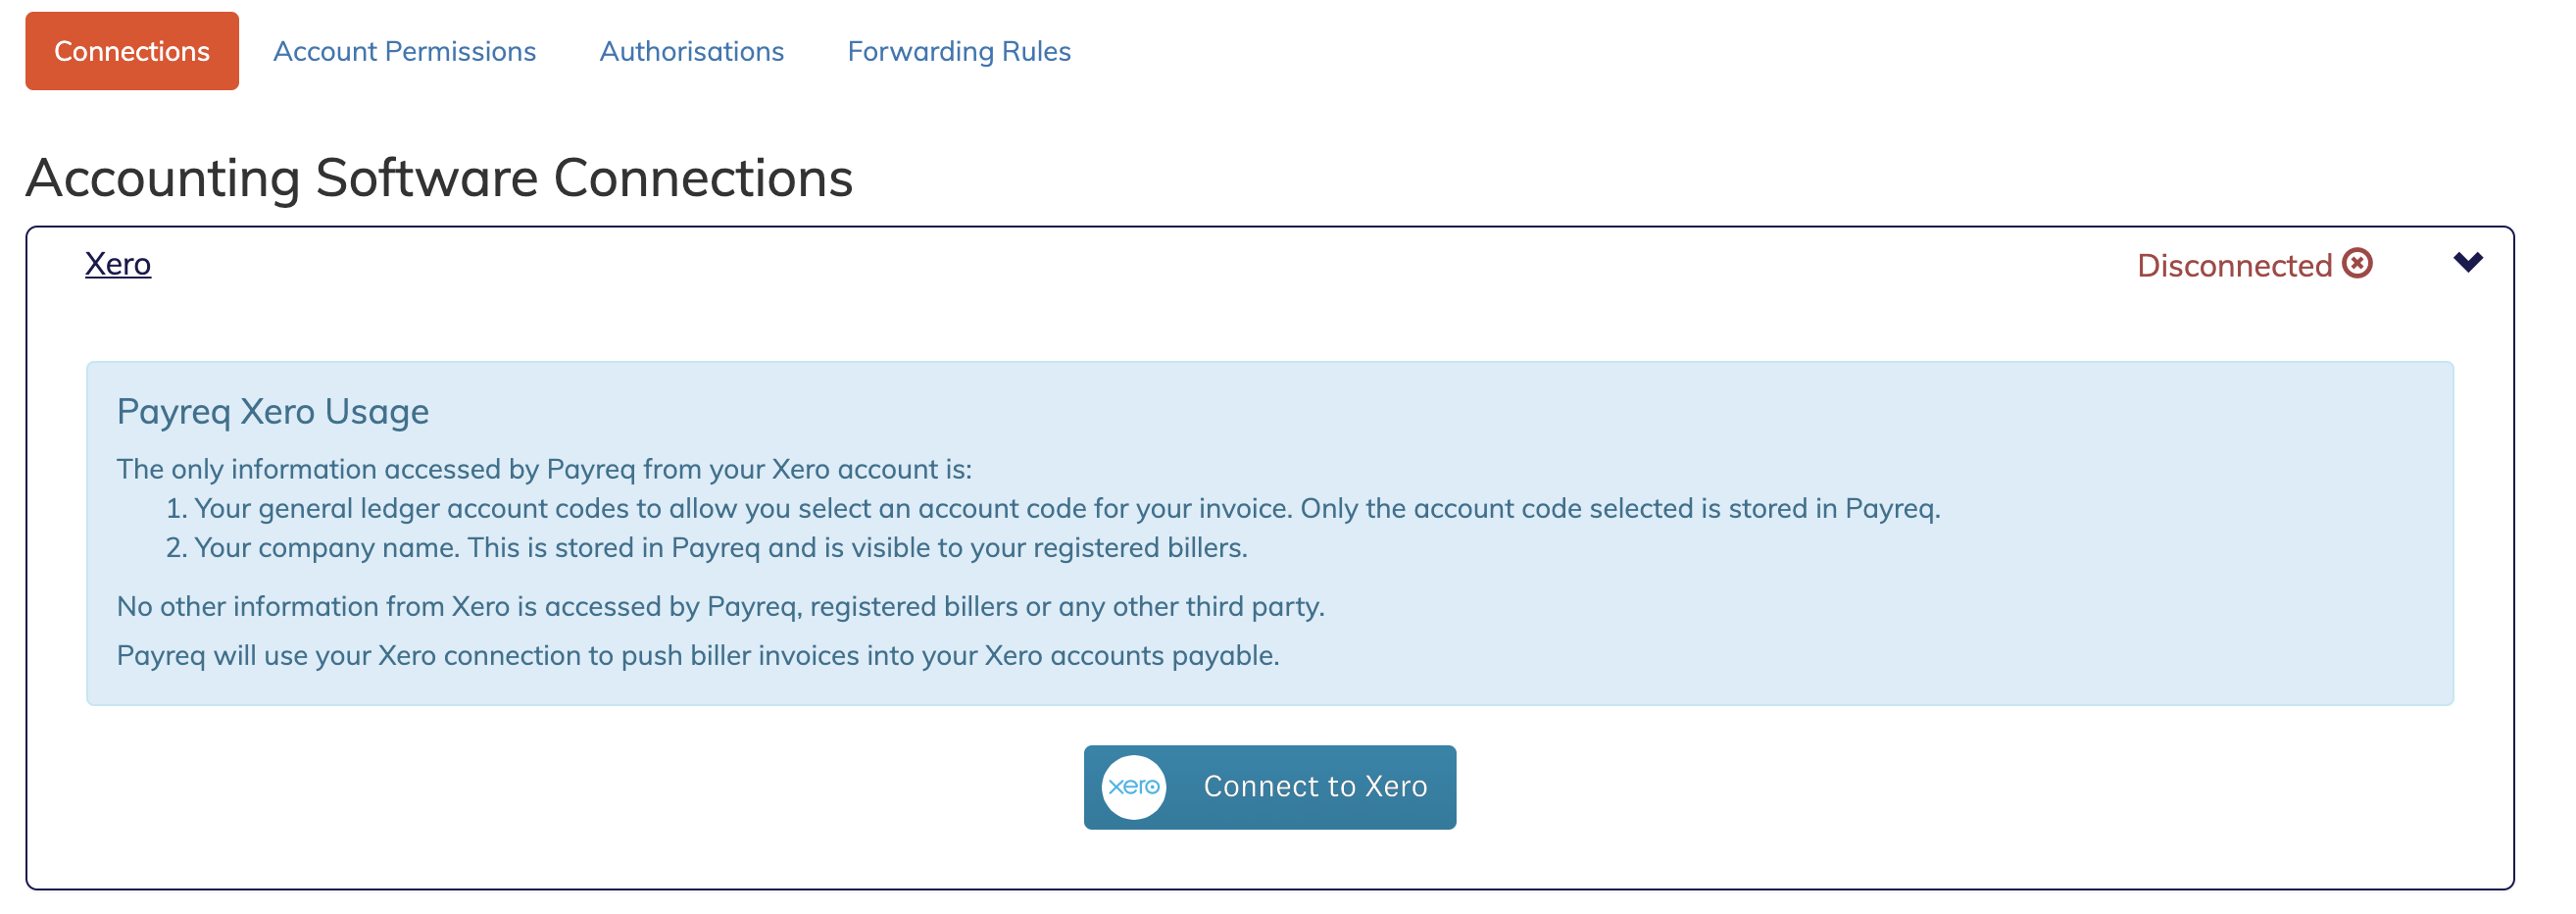This screenshot has height=914, width=2576.
Task: Click the Payreq Xero Usage heading
Action: pos(273,411)
